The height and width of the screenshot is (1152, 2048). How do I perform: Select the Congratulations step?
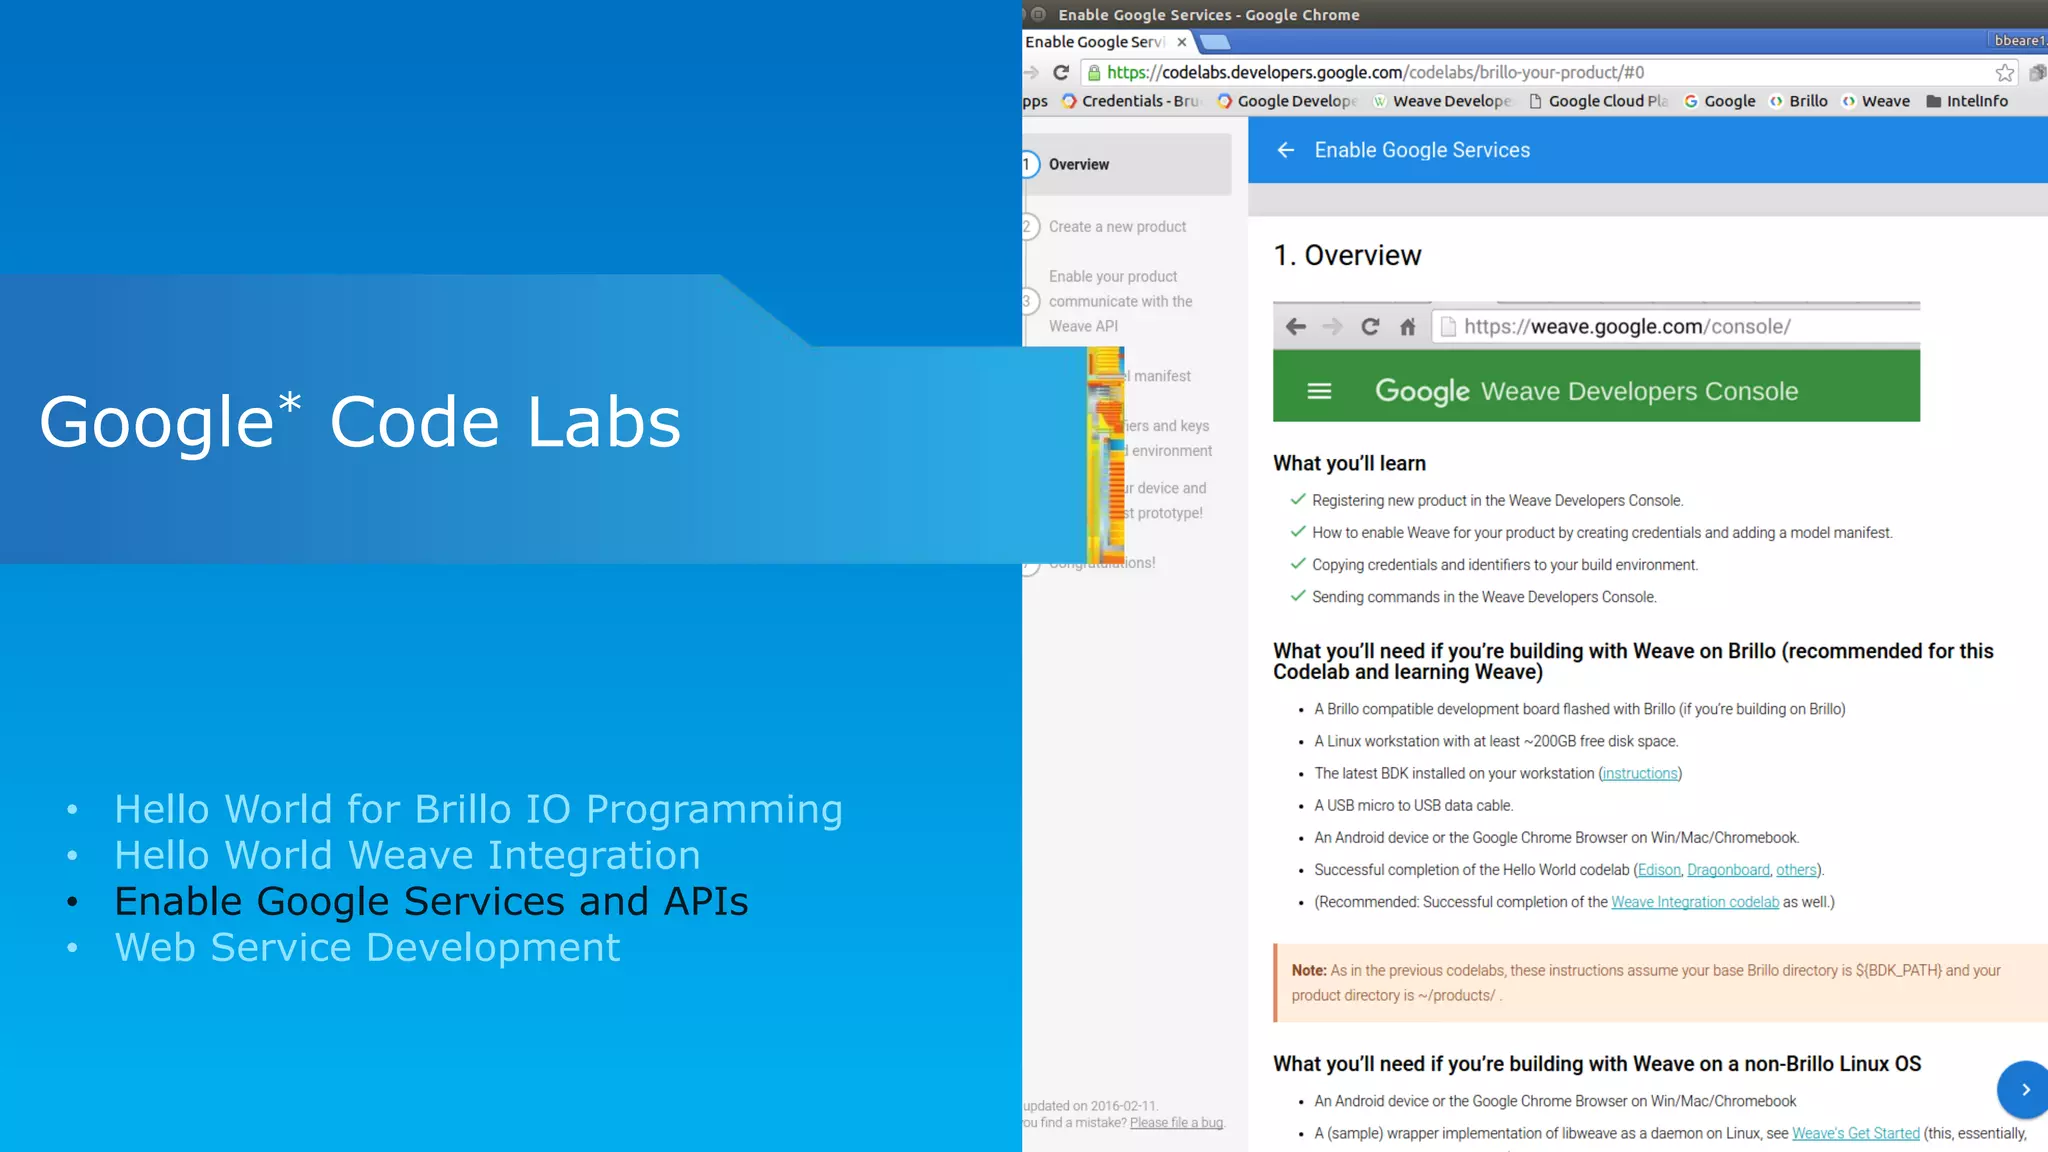click(x=1100, y=564)
